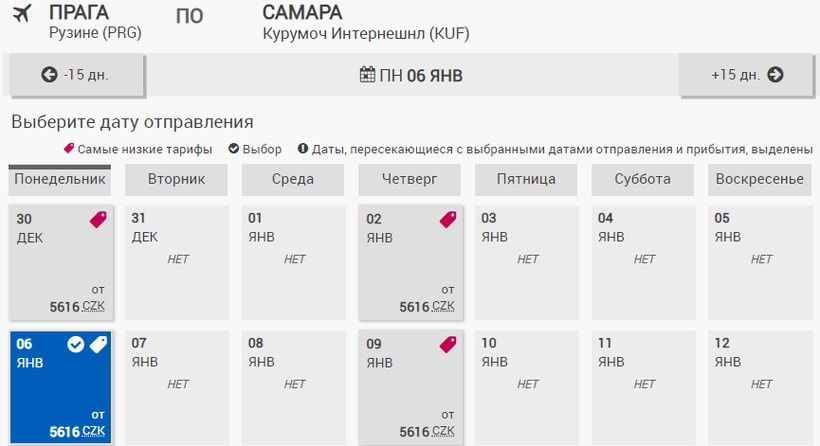This screenshot has height=446, width=820.
Task: Click the Суббота weekday header
Action: [x=642, y=180]
